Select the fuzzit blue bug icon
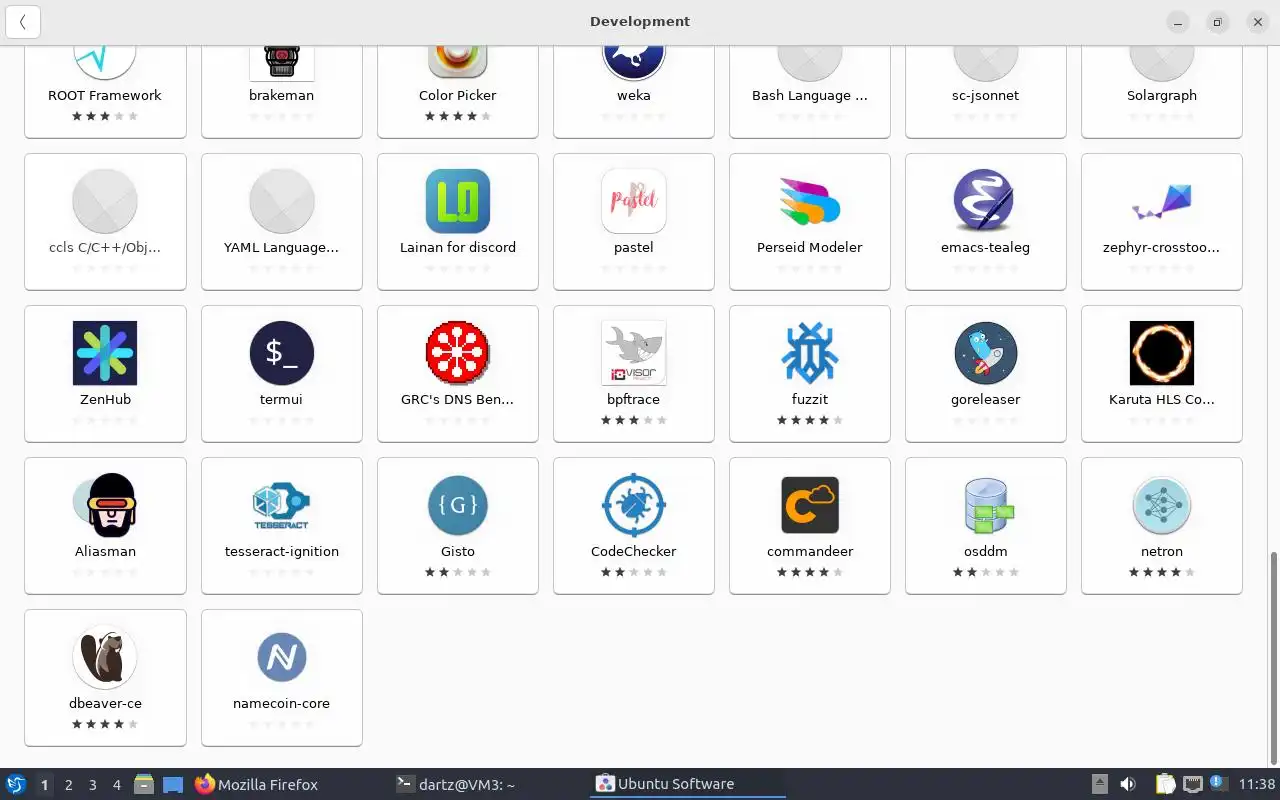 tap(810, 353)
